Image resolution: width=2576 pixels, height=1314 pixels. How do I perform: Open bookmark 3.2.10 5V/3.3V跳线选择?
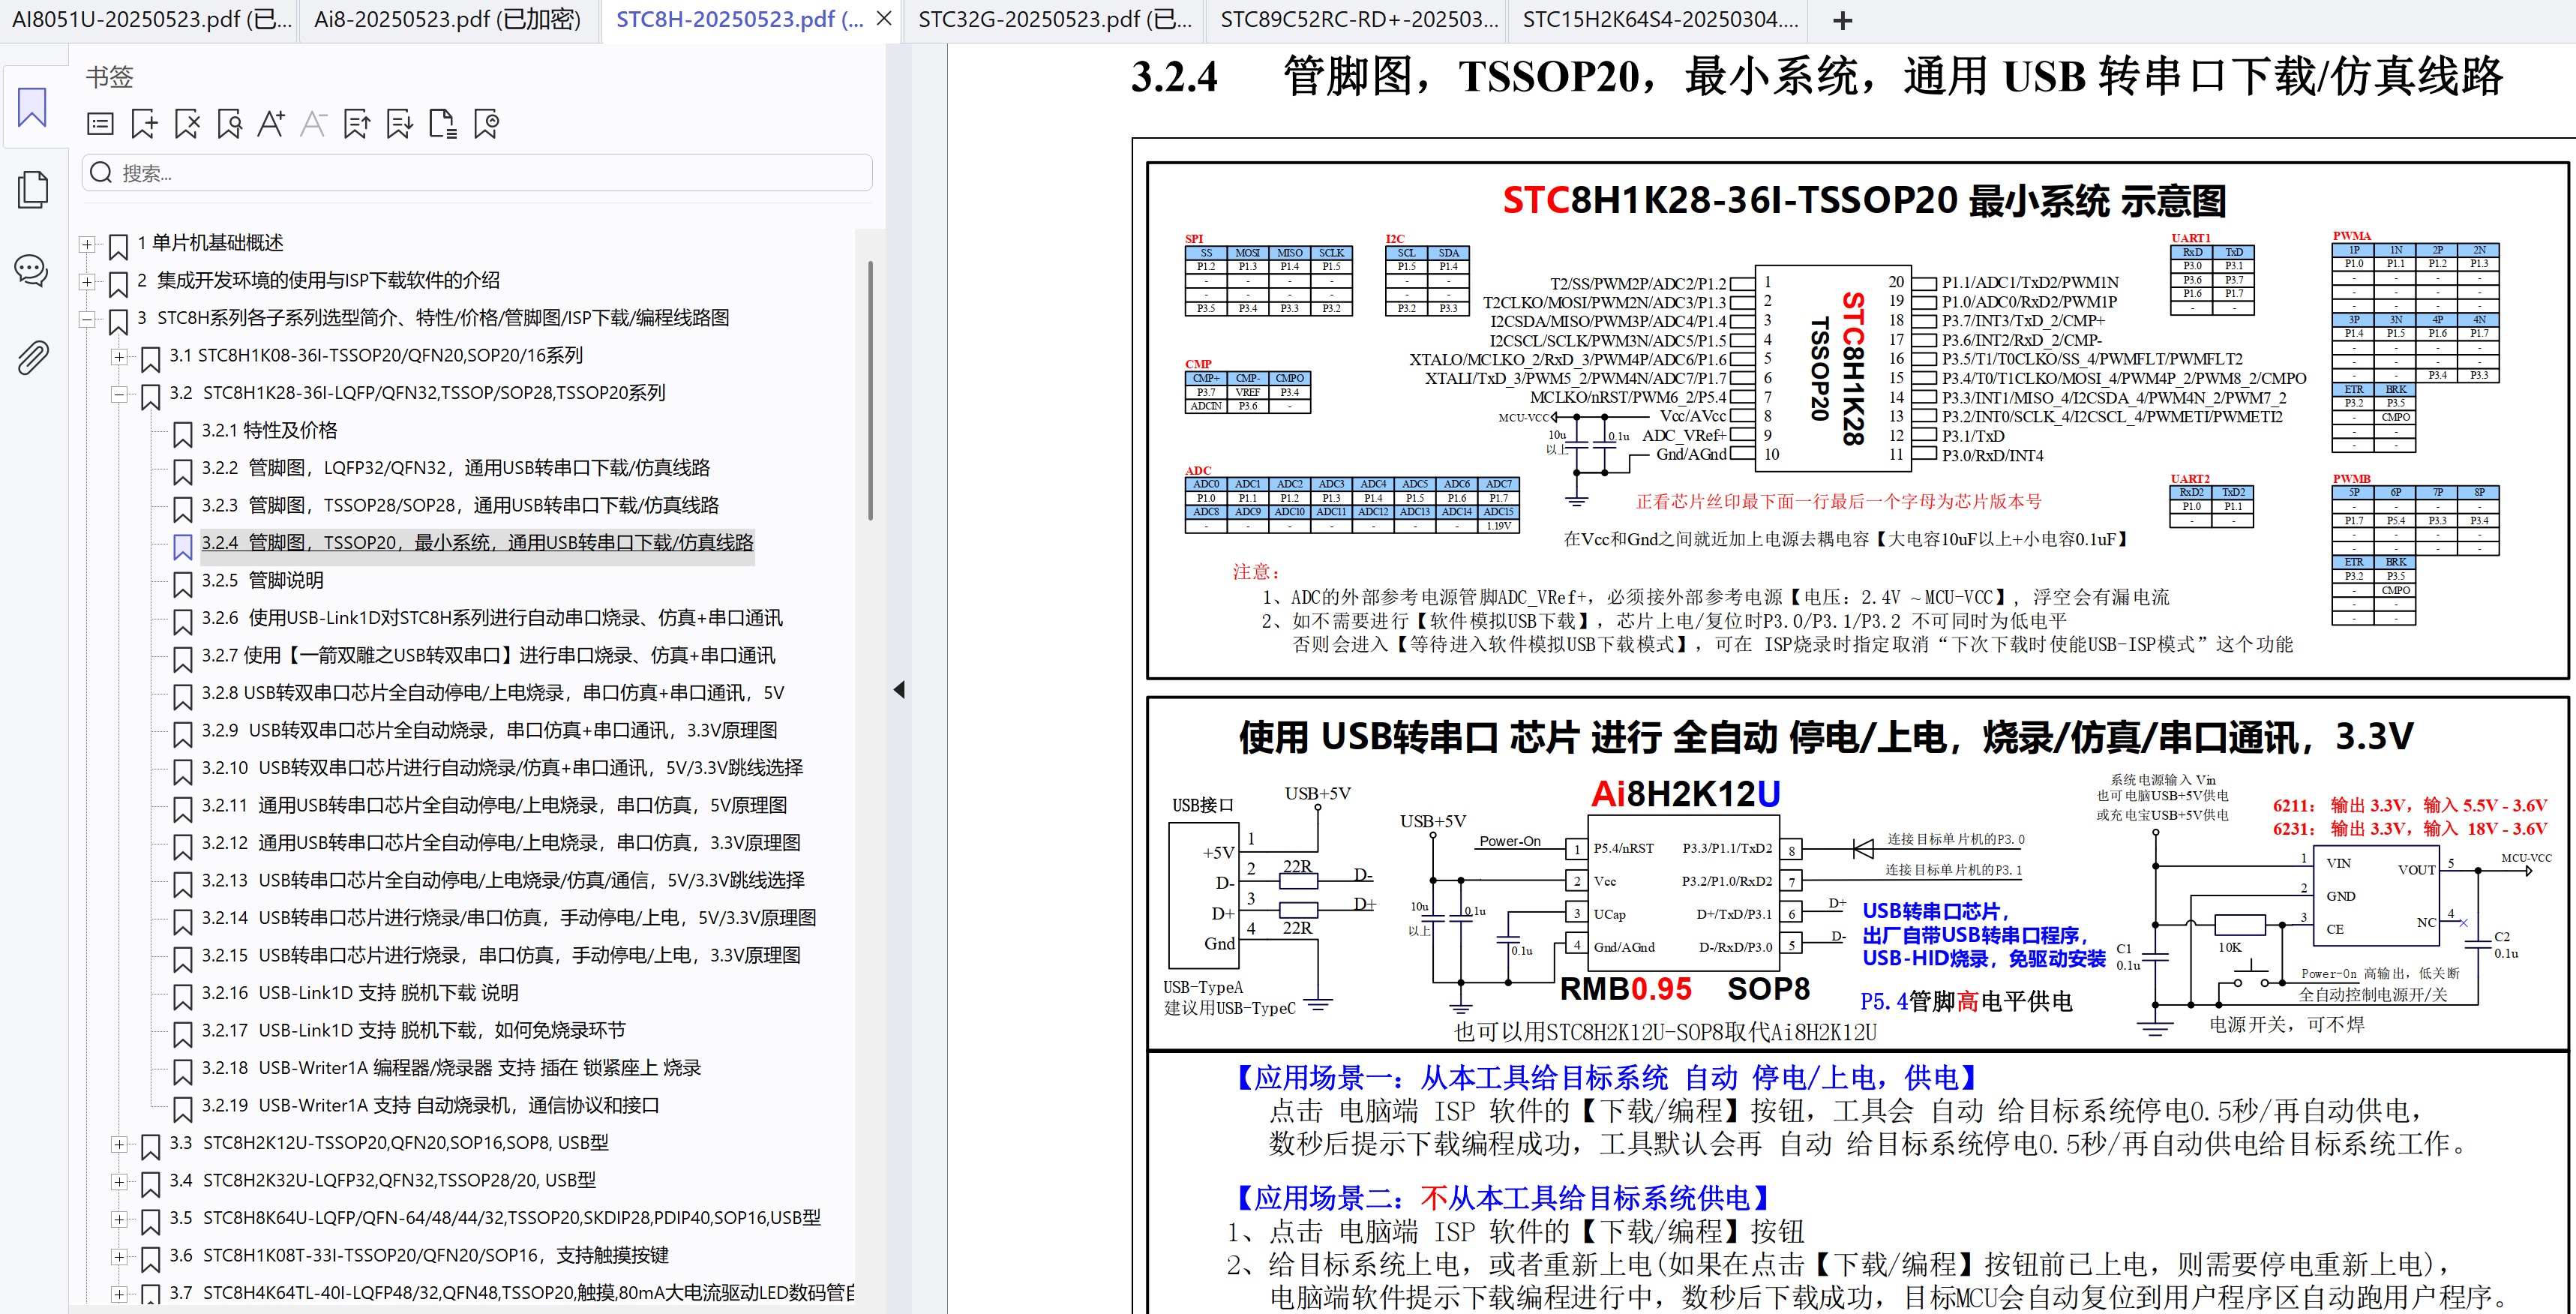tap(502, 768)
